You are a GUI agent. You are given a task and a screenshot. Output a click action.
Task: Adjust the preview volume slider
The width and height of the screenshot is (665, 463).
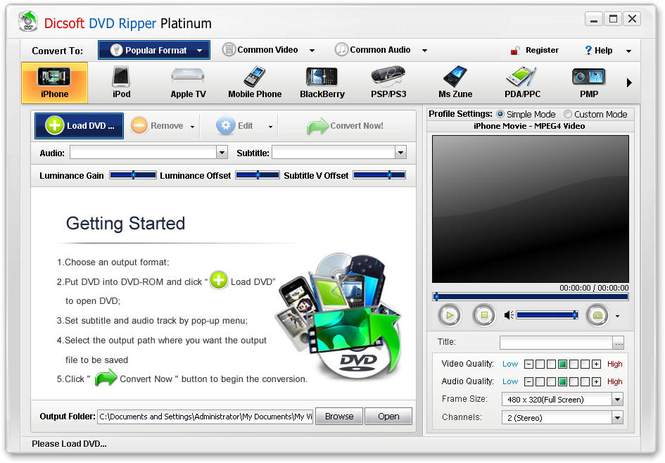click(x=547, y=315)
